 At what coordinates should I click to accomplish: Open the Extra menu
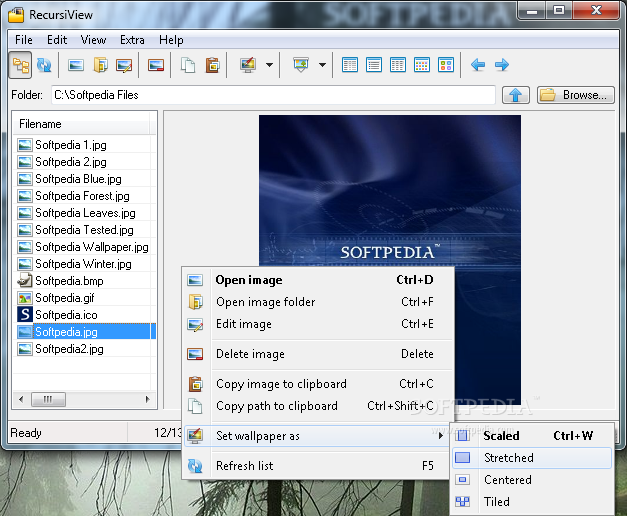(x=132, y=40)
